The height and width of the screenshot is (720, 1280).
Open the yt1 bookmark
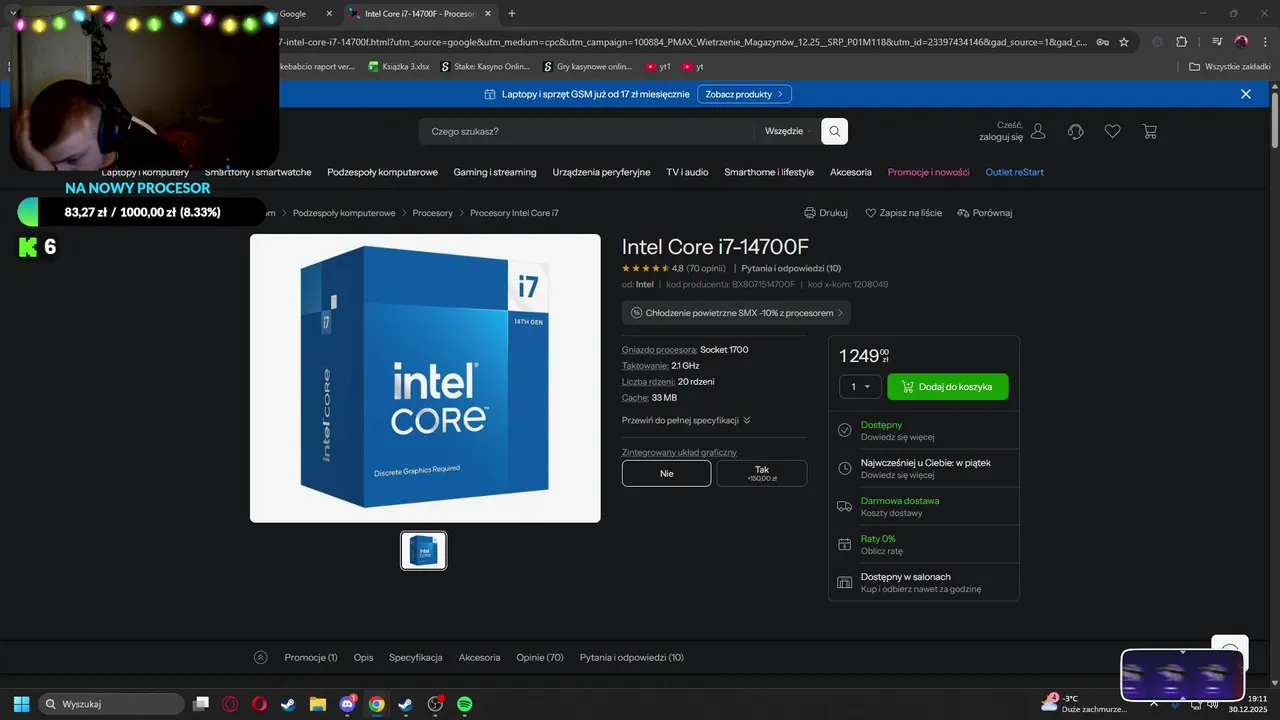[x=657, y=67]
